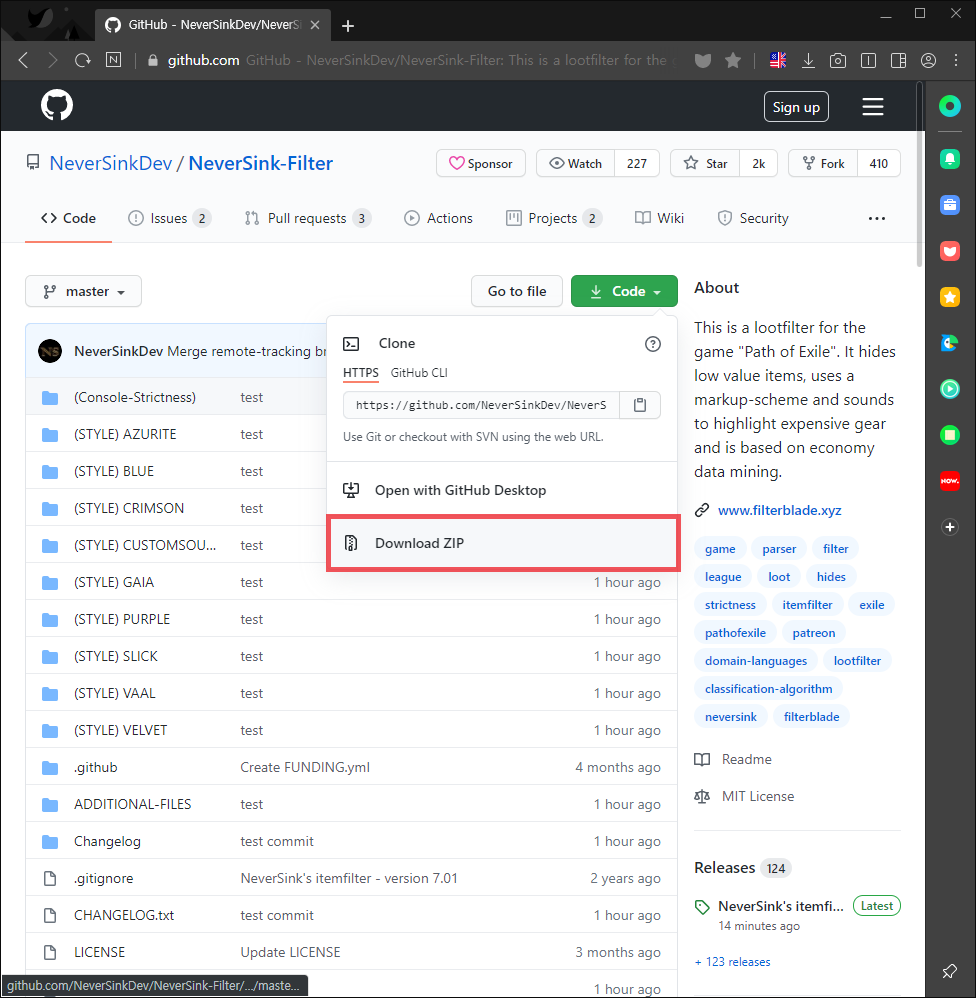Image resolution: width=976 pixels, height=998 pixels.
Task: Choose Download ZIP
Action: (503, 543)
